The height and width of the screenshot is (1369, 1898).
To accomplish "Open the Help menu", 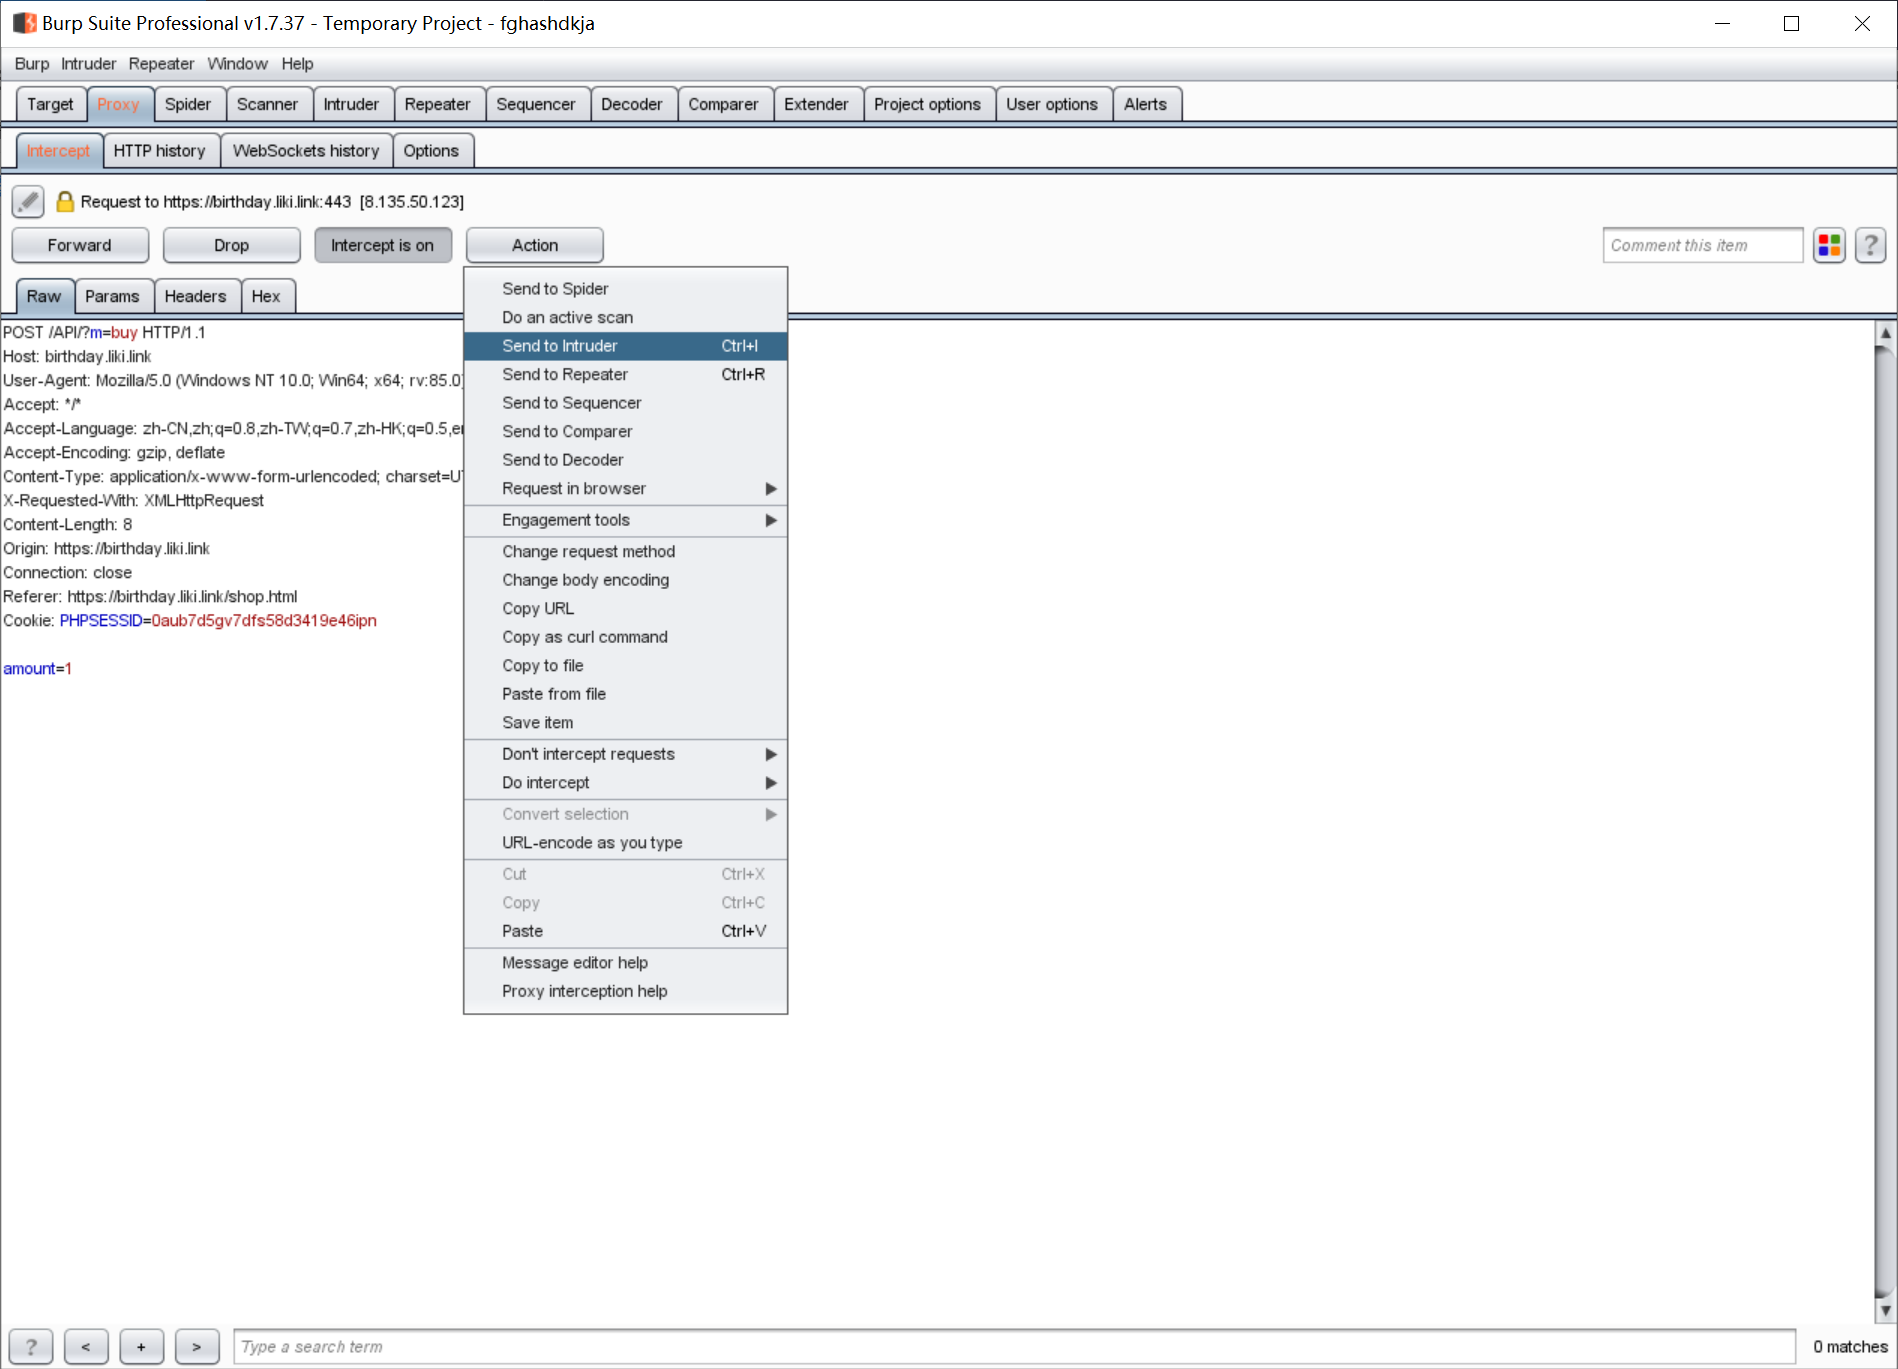I will pos(297,63).
